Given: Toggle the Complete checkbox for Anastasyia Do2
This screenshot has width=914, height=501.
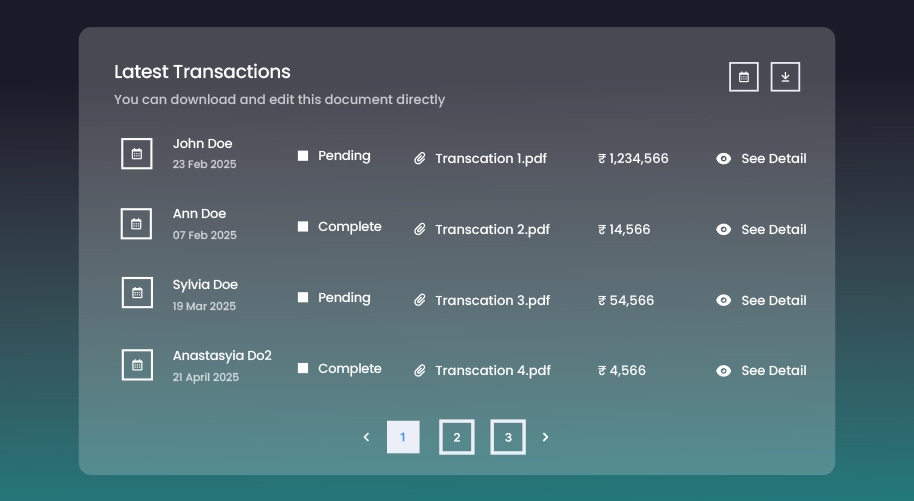Looking at the screenshot, I should (x=303, y=369).
